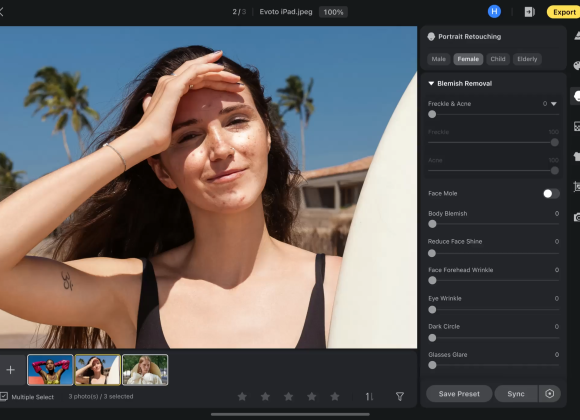The width and height of the screenshot is (580, 420).
Task: Switch to the Elderly tab
Action: (527, 59)
